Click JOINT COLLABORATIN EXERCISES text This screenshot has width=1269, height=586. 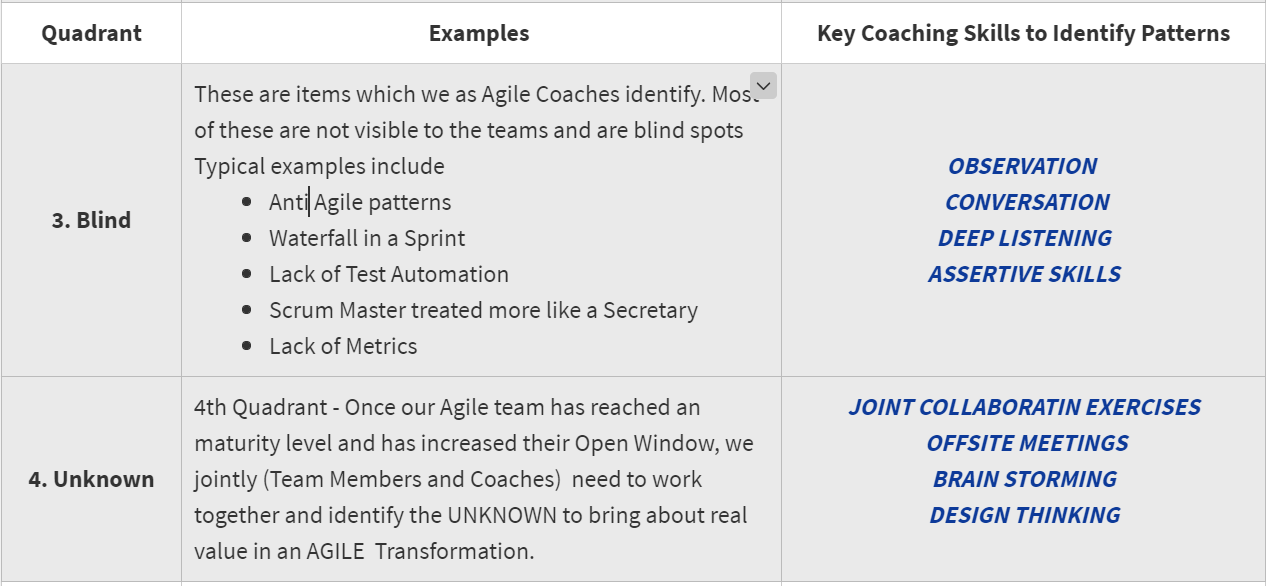[1024, 407]
